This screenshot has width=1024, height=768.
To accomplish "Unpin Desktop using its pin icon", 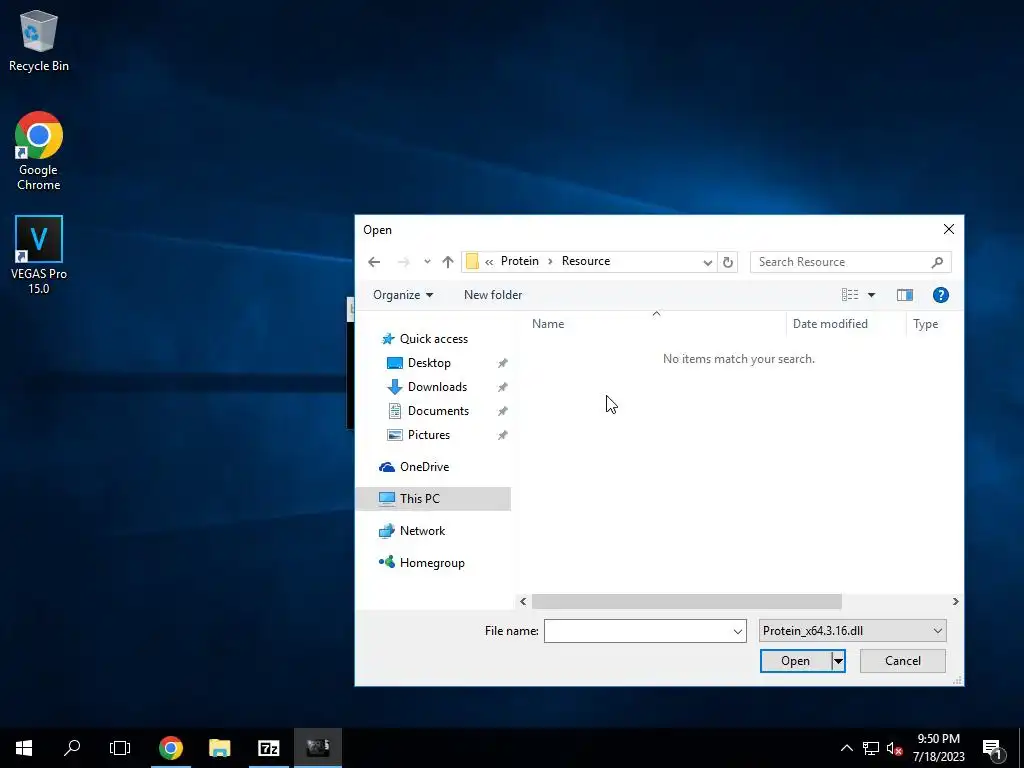I will point(502,363).
